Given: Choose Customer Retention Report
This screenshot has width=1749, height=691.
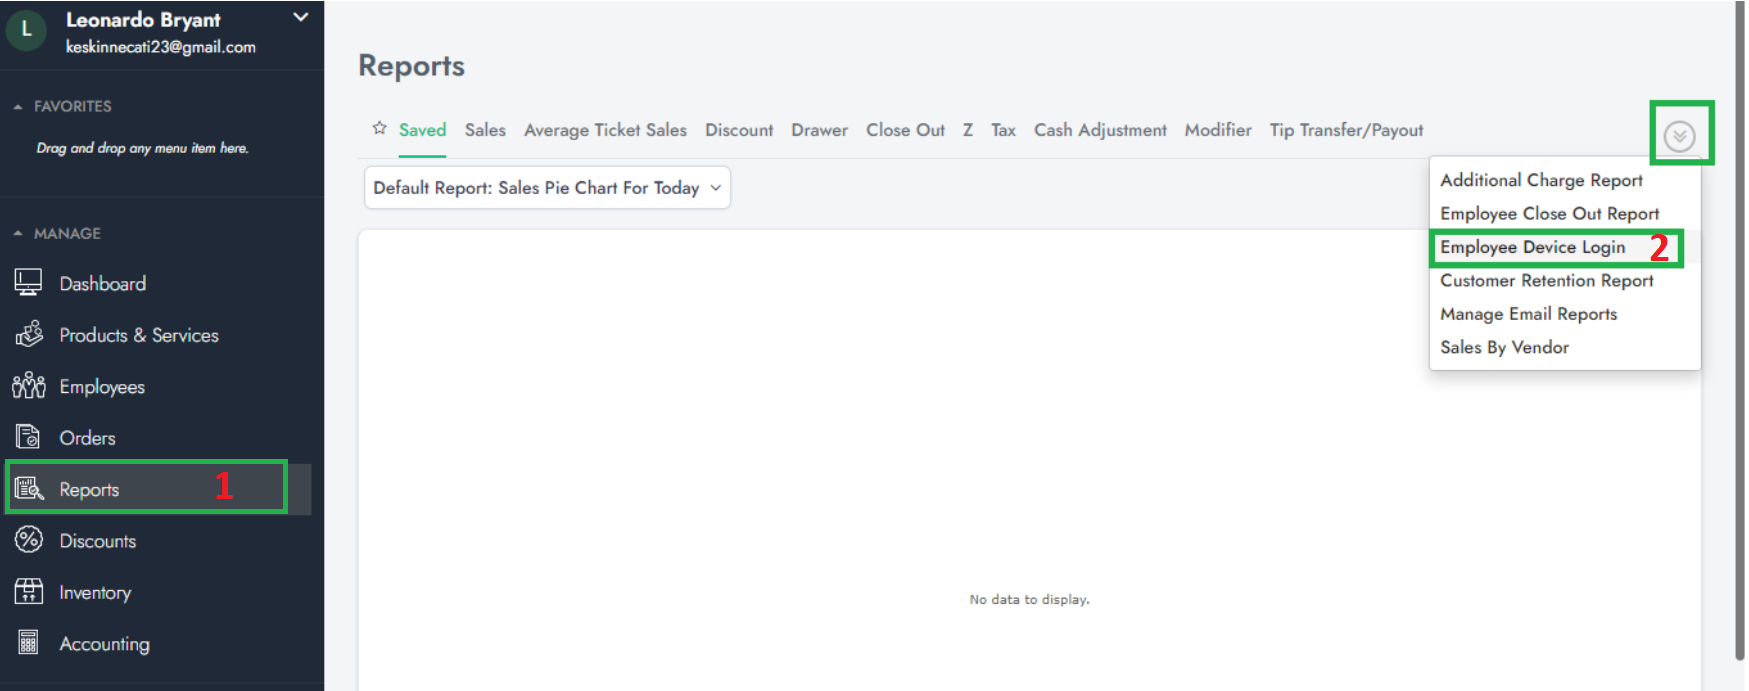Looking at the screenshot, I should [1546, 281].
